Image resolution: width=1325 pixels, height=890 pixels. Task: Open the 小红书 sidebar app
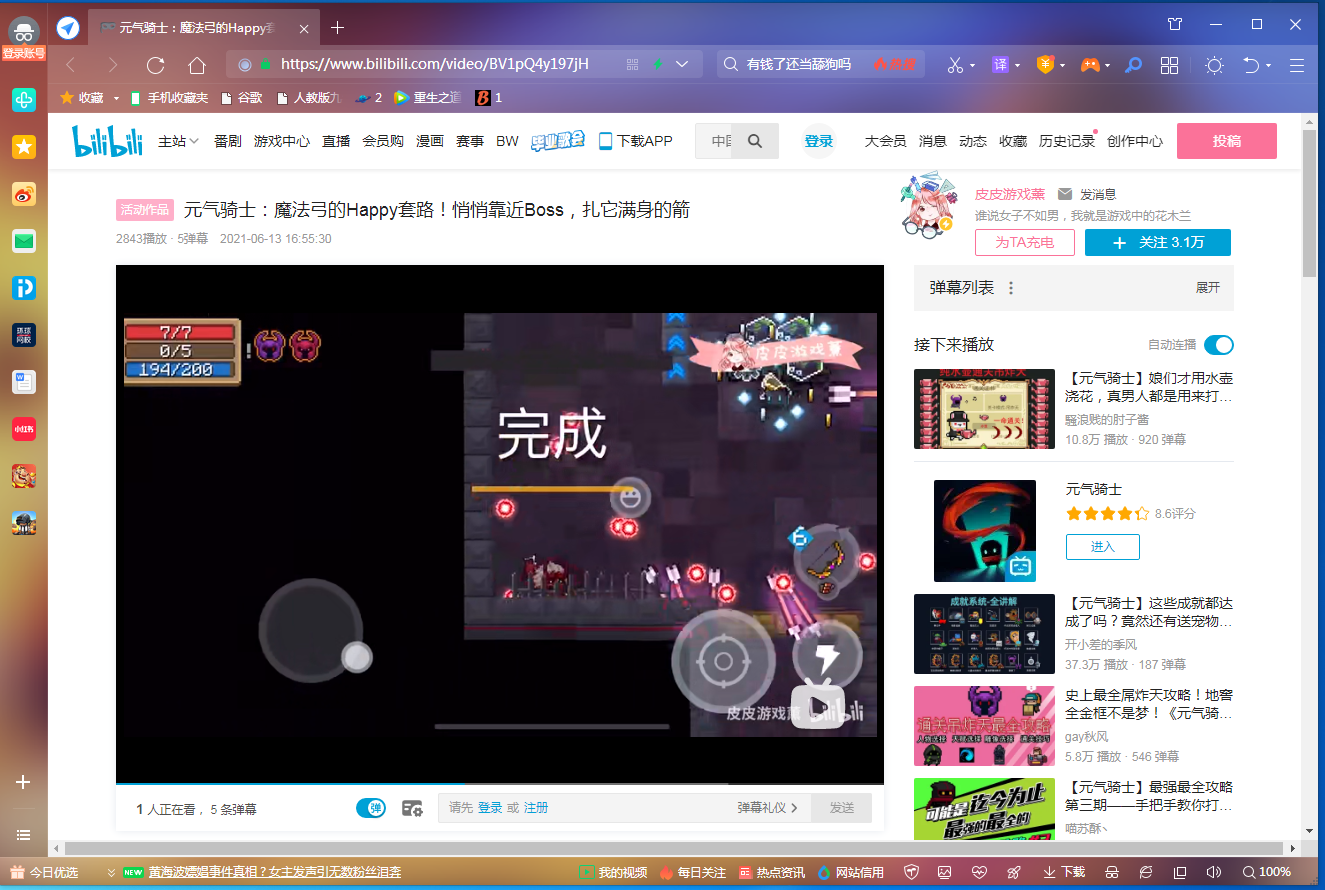24,429
